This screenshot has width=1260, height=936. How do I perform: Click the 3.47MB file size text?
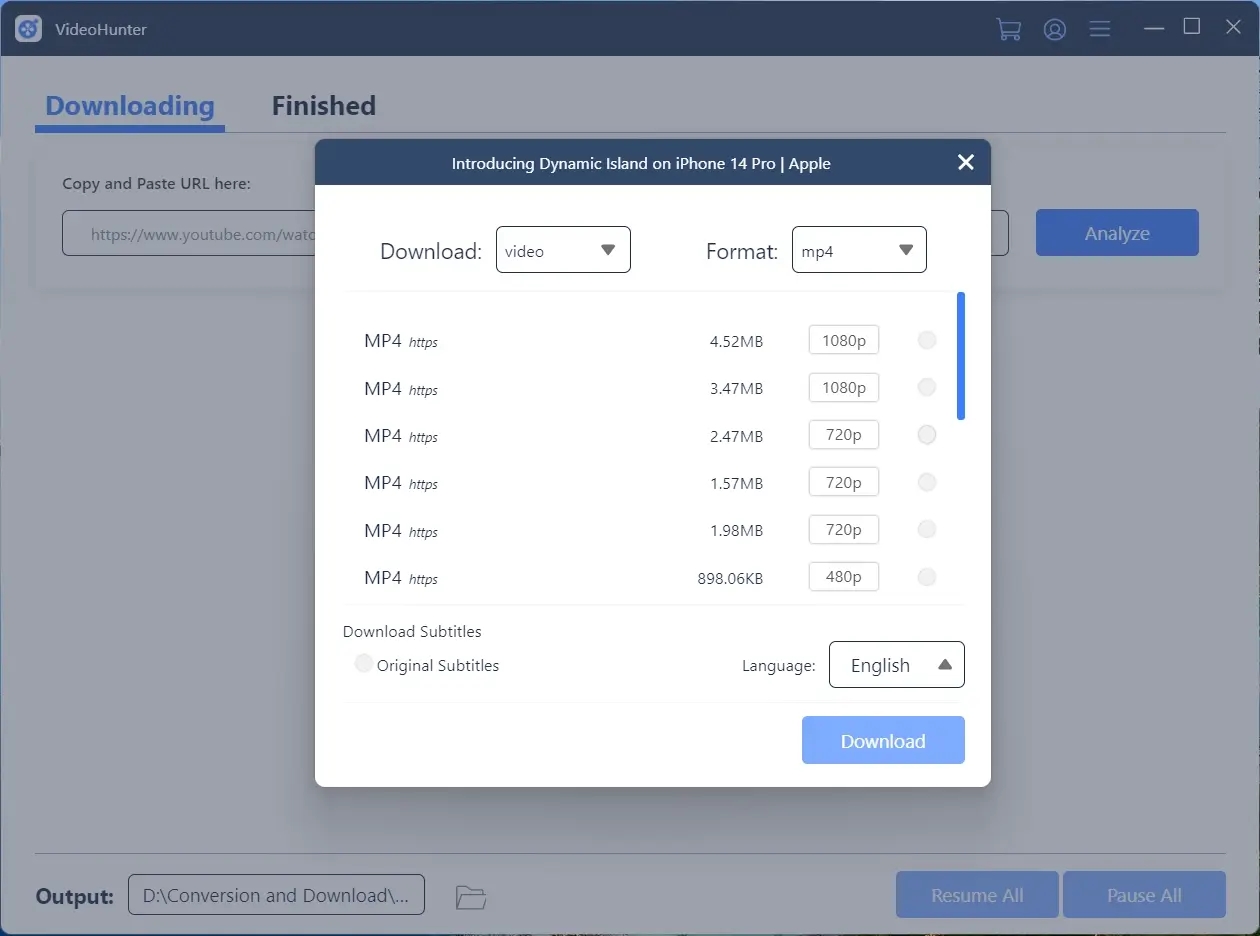click(x=736, y=388)
